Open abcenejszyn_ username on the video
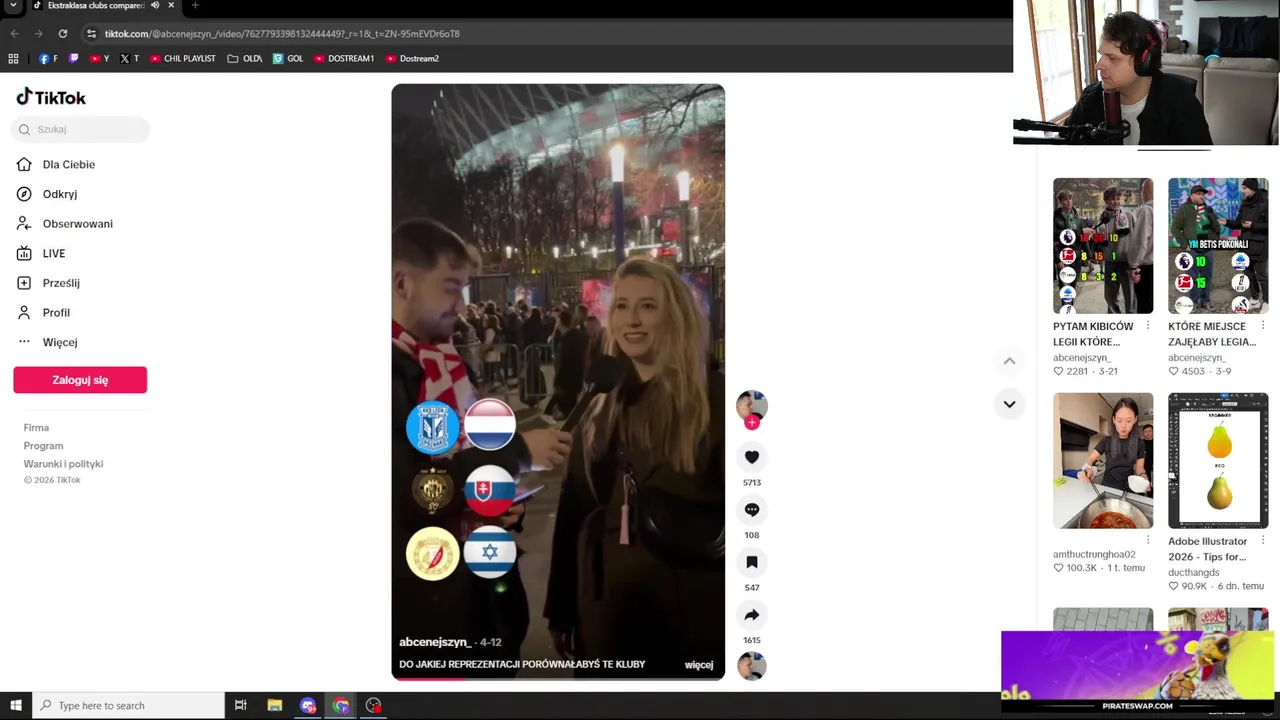 (435, 642)
